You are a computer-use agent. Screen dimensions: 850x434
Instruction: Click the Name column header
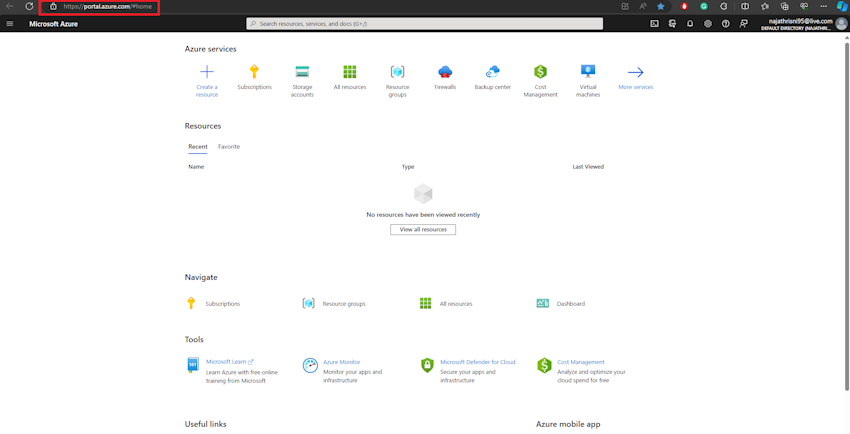(x=196, y=167)
